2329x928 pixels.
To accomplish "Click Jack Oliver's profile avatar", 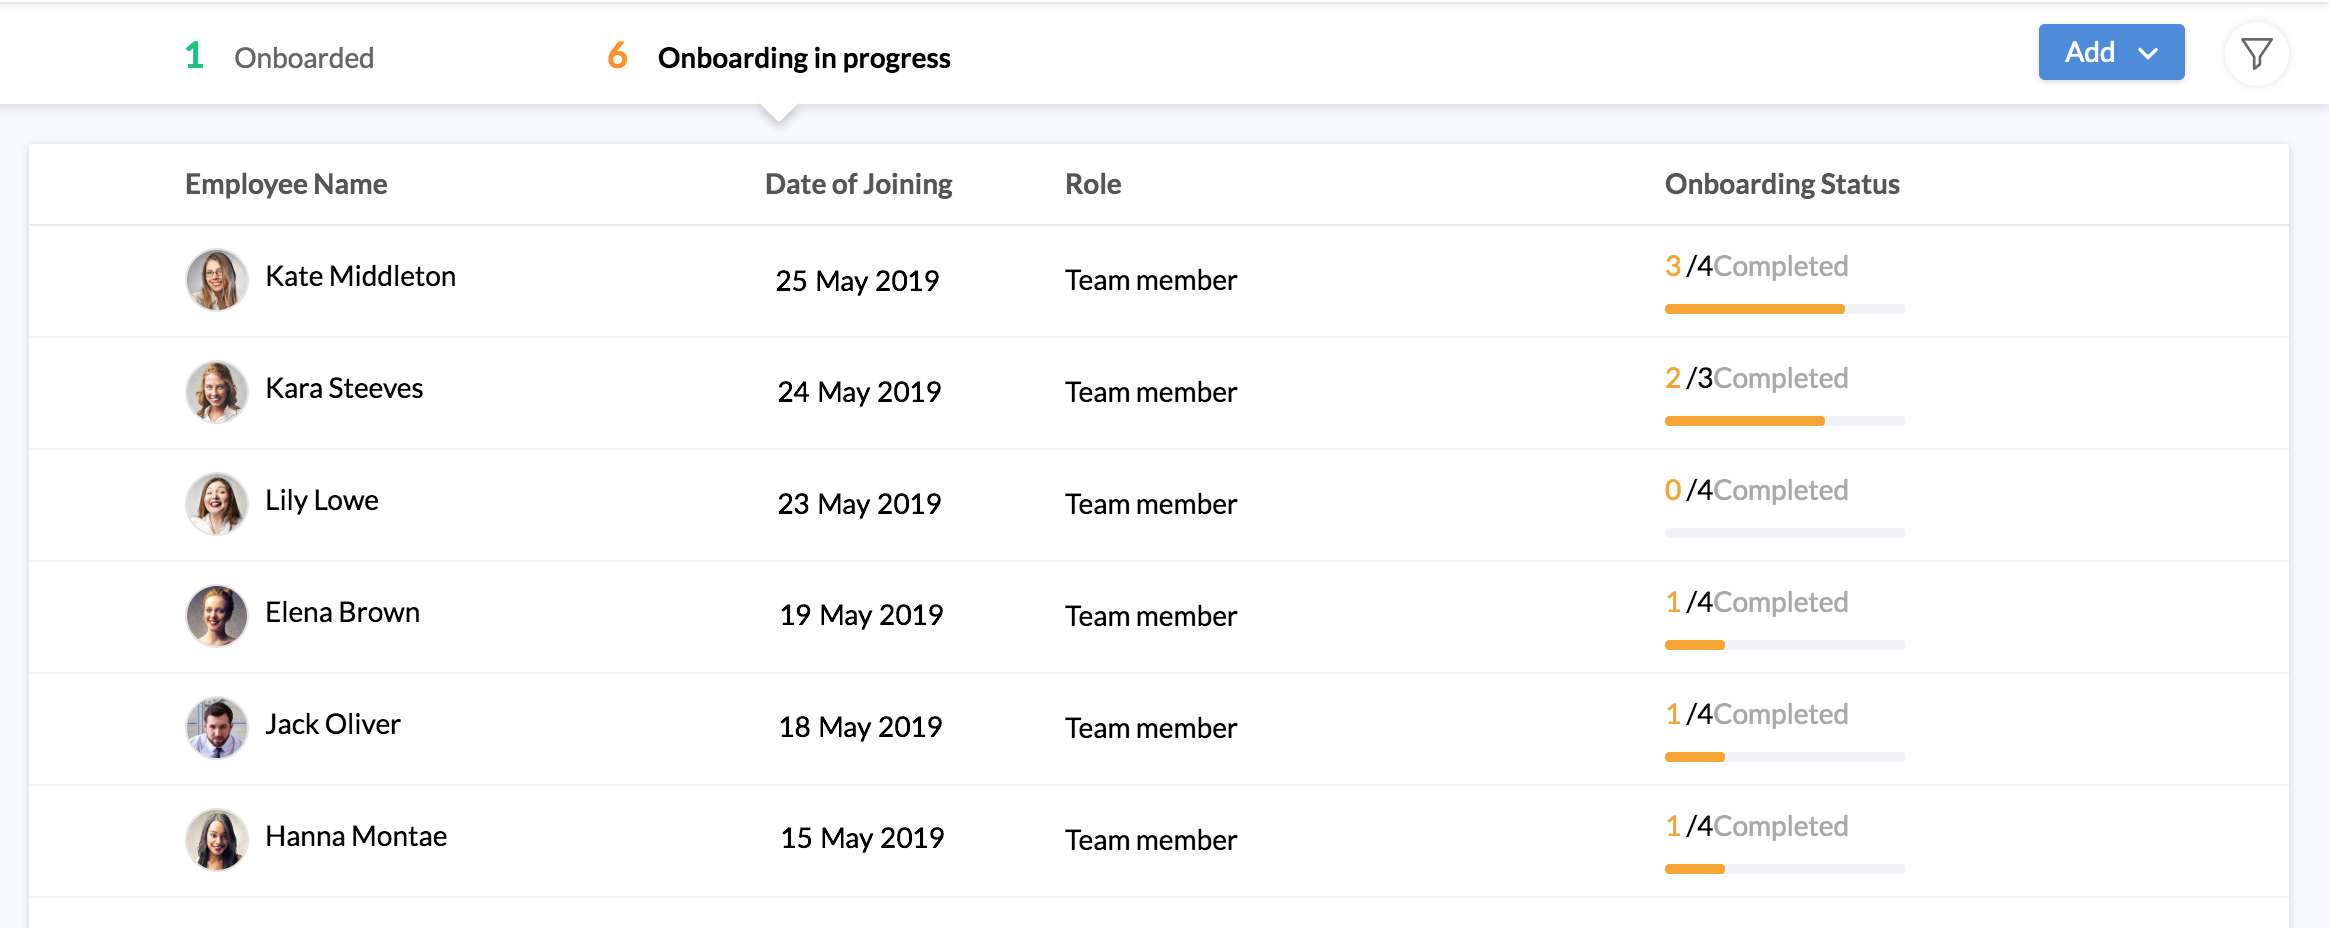I will pyautogui.click(x=216, y=728).
